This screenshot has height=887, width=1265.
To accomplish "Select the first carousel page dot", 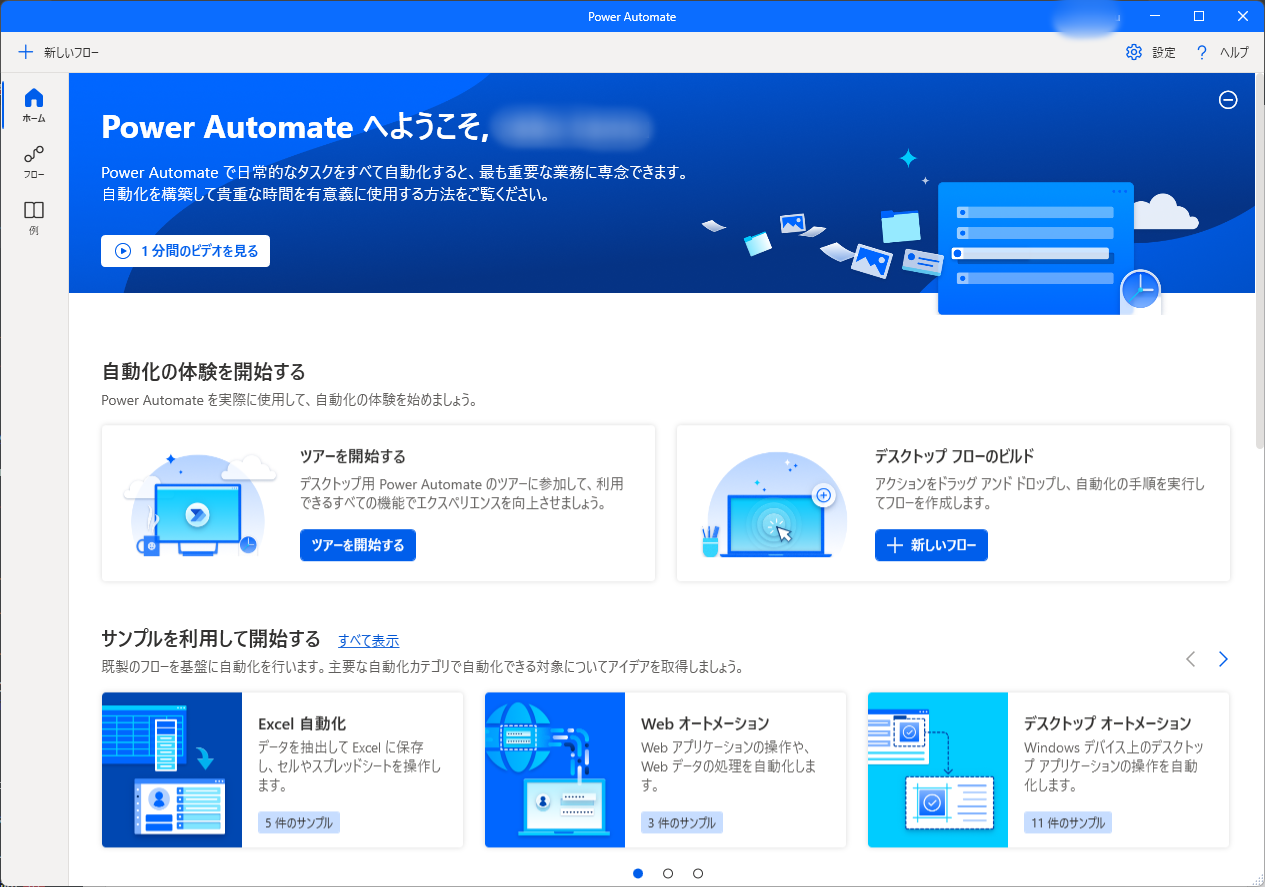I will (638, 873).
